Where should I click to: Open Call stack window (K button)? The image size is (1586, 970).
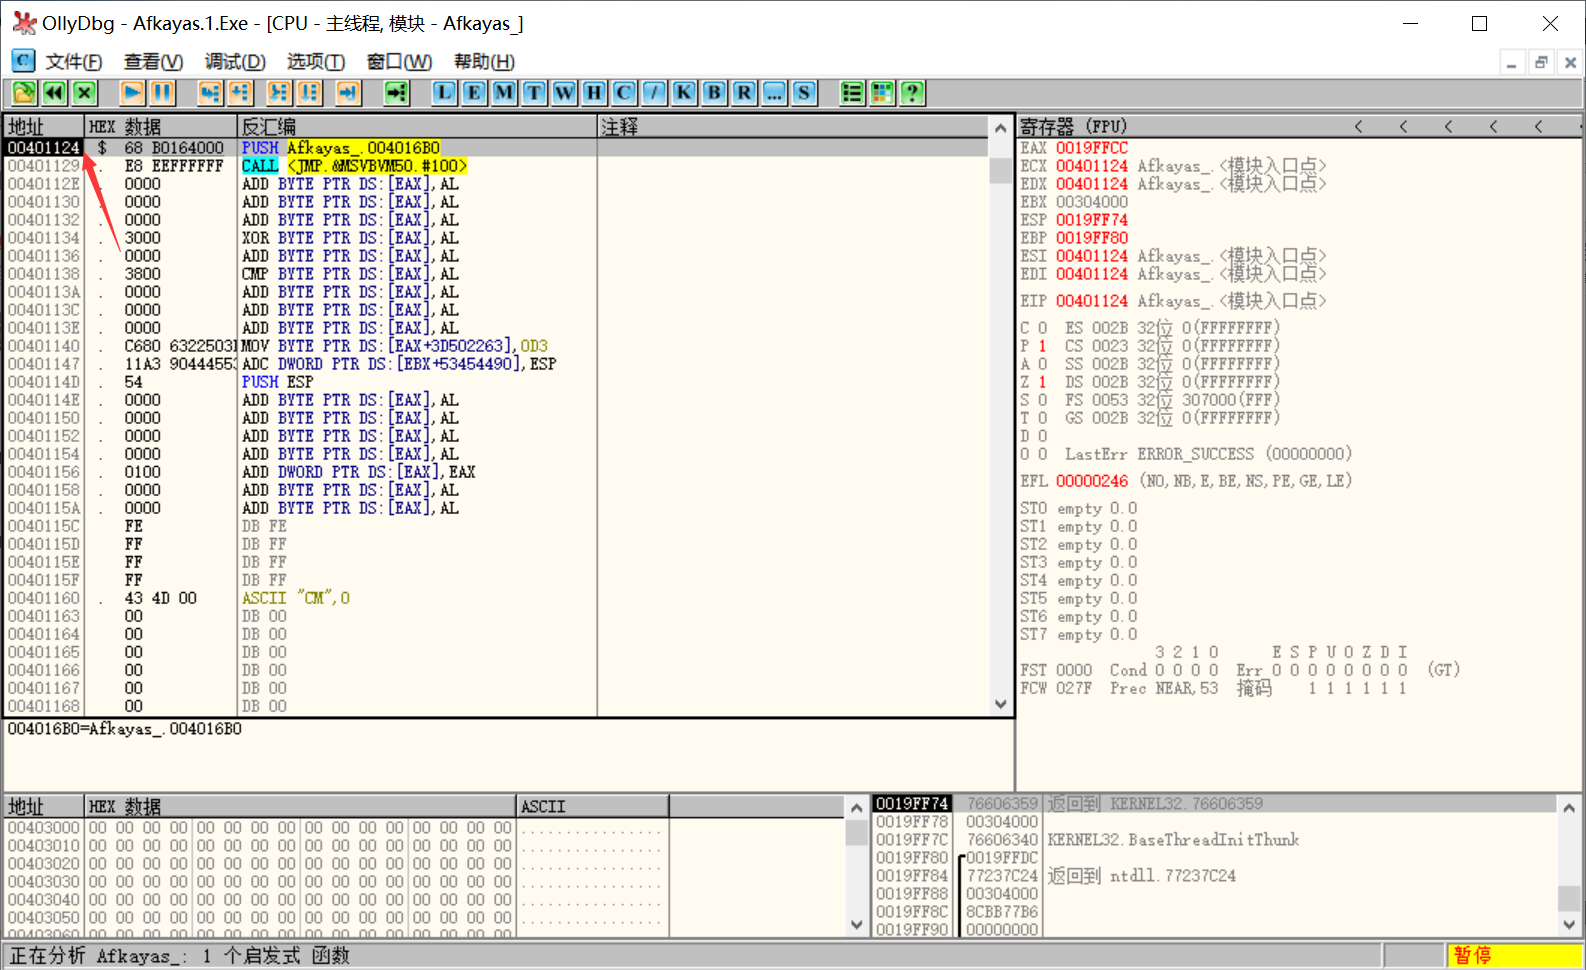click(684, 93)
